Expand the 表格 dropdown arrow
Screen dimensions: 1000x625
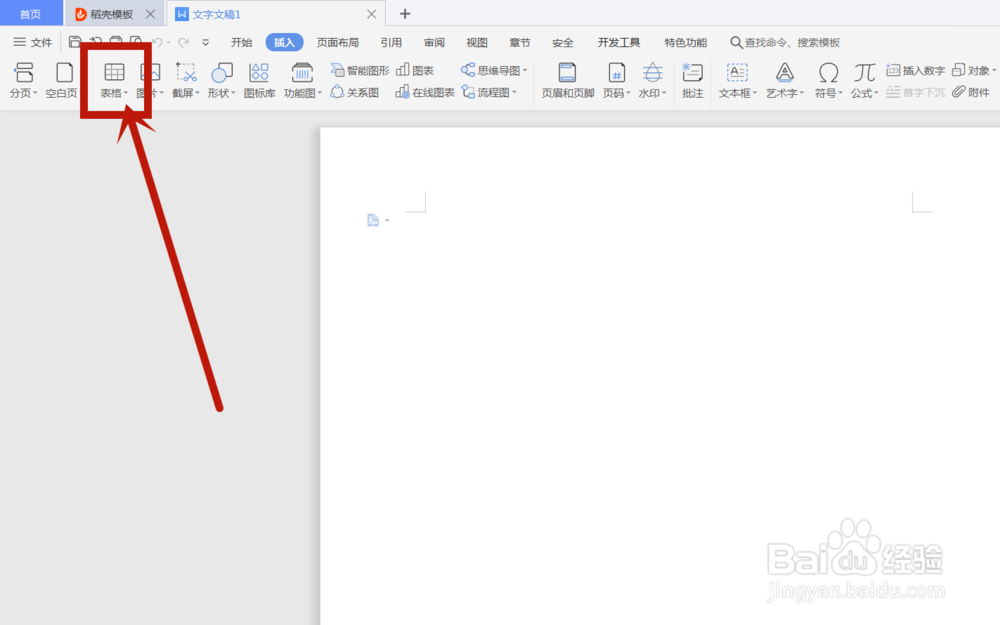pos(126,93)
